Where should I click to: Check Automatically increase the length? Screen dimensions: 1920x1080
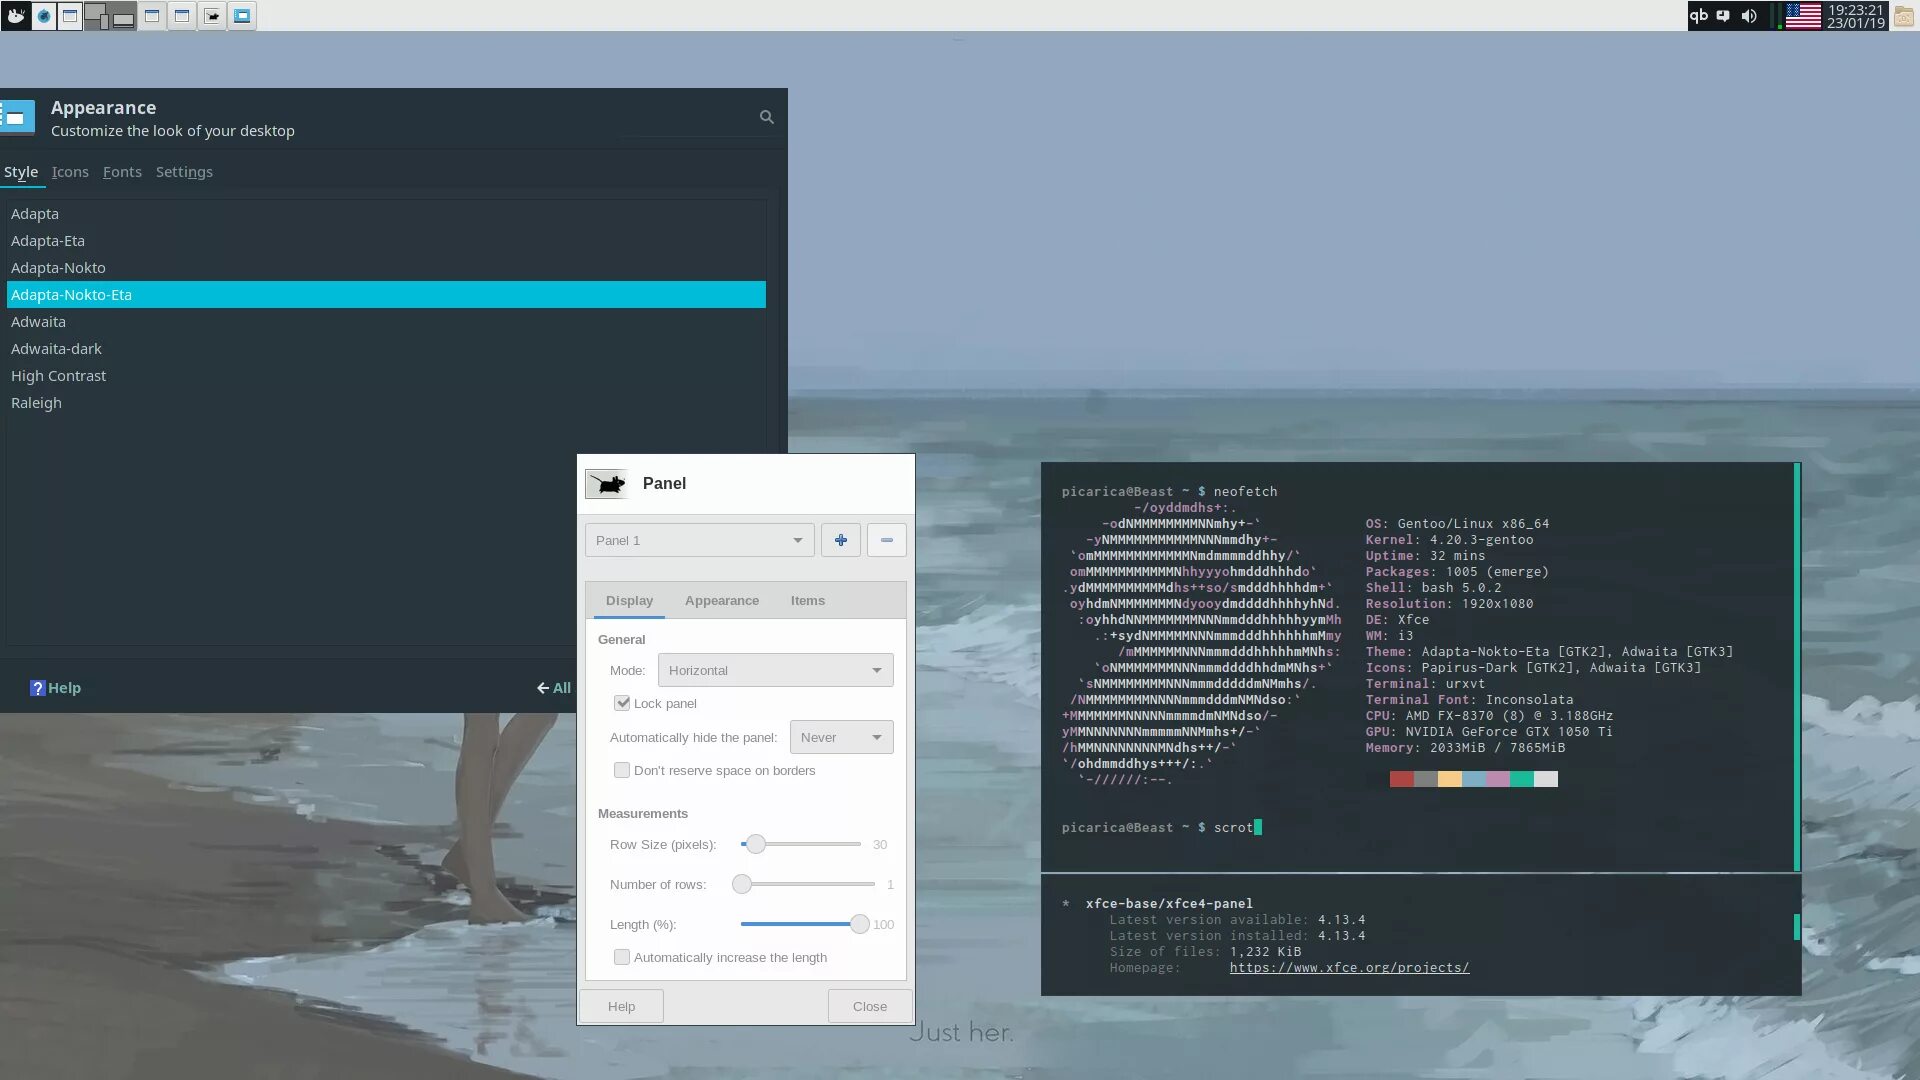(x=621, y=957)
